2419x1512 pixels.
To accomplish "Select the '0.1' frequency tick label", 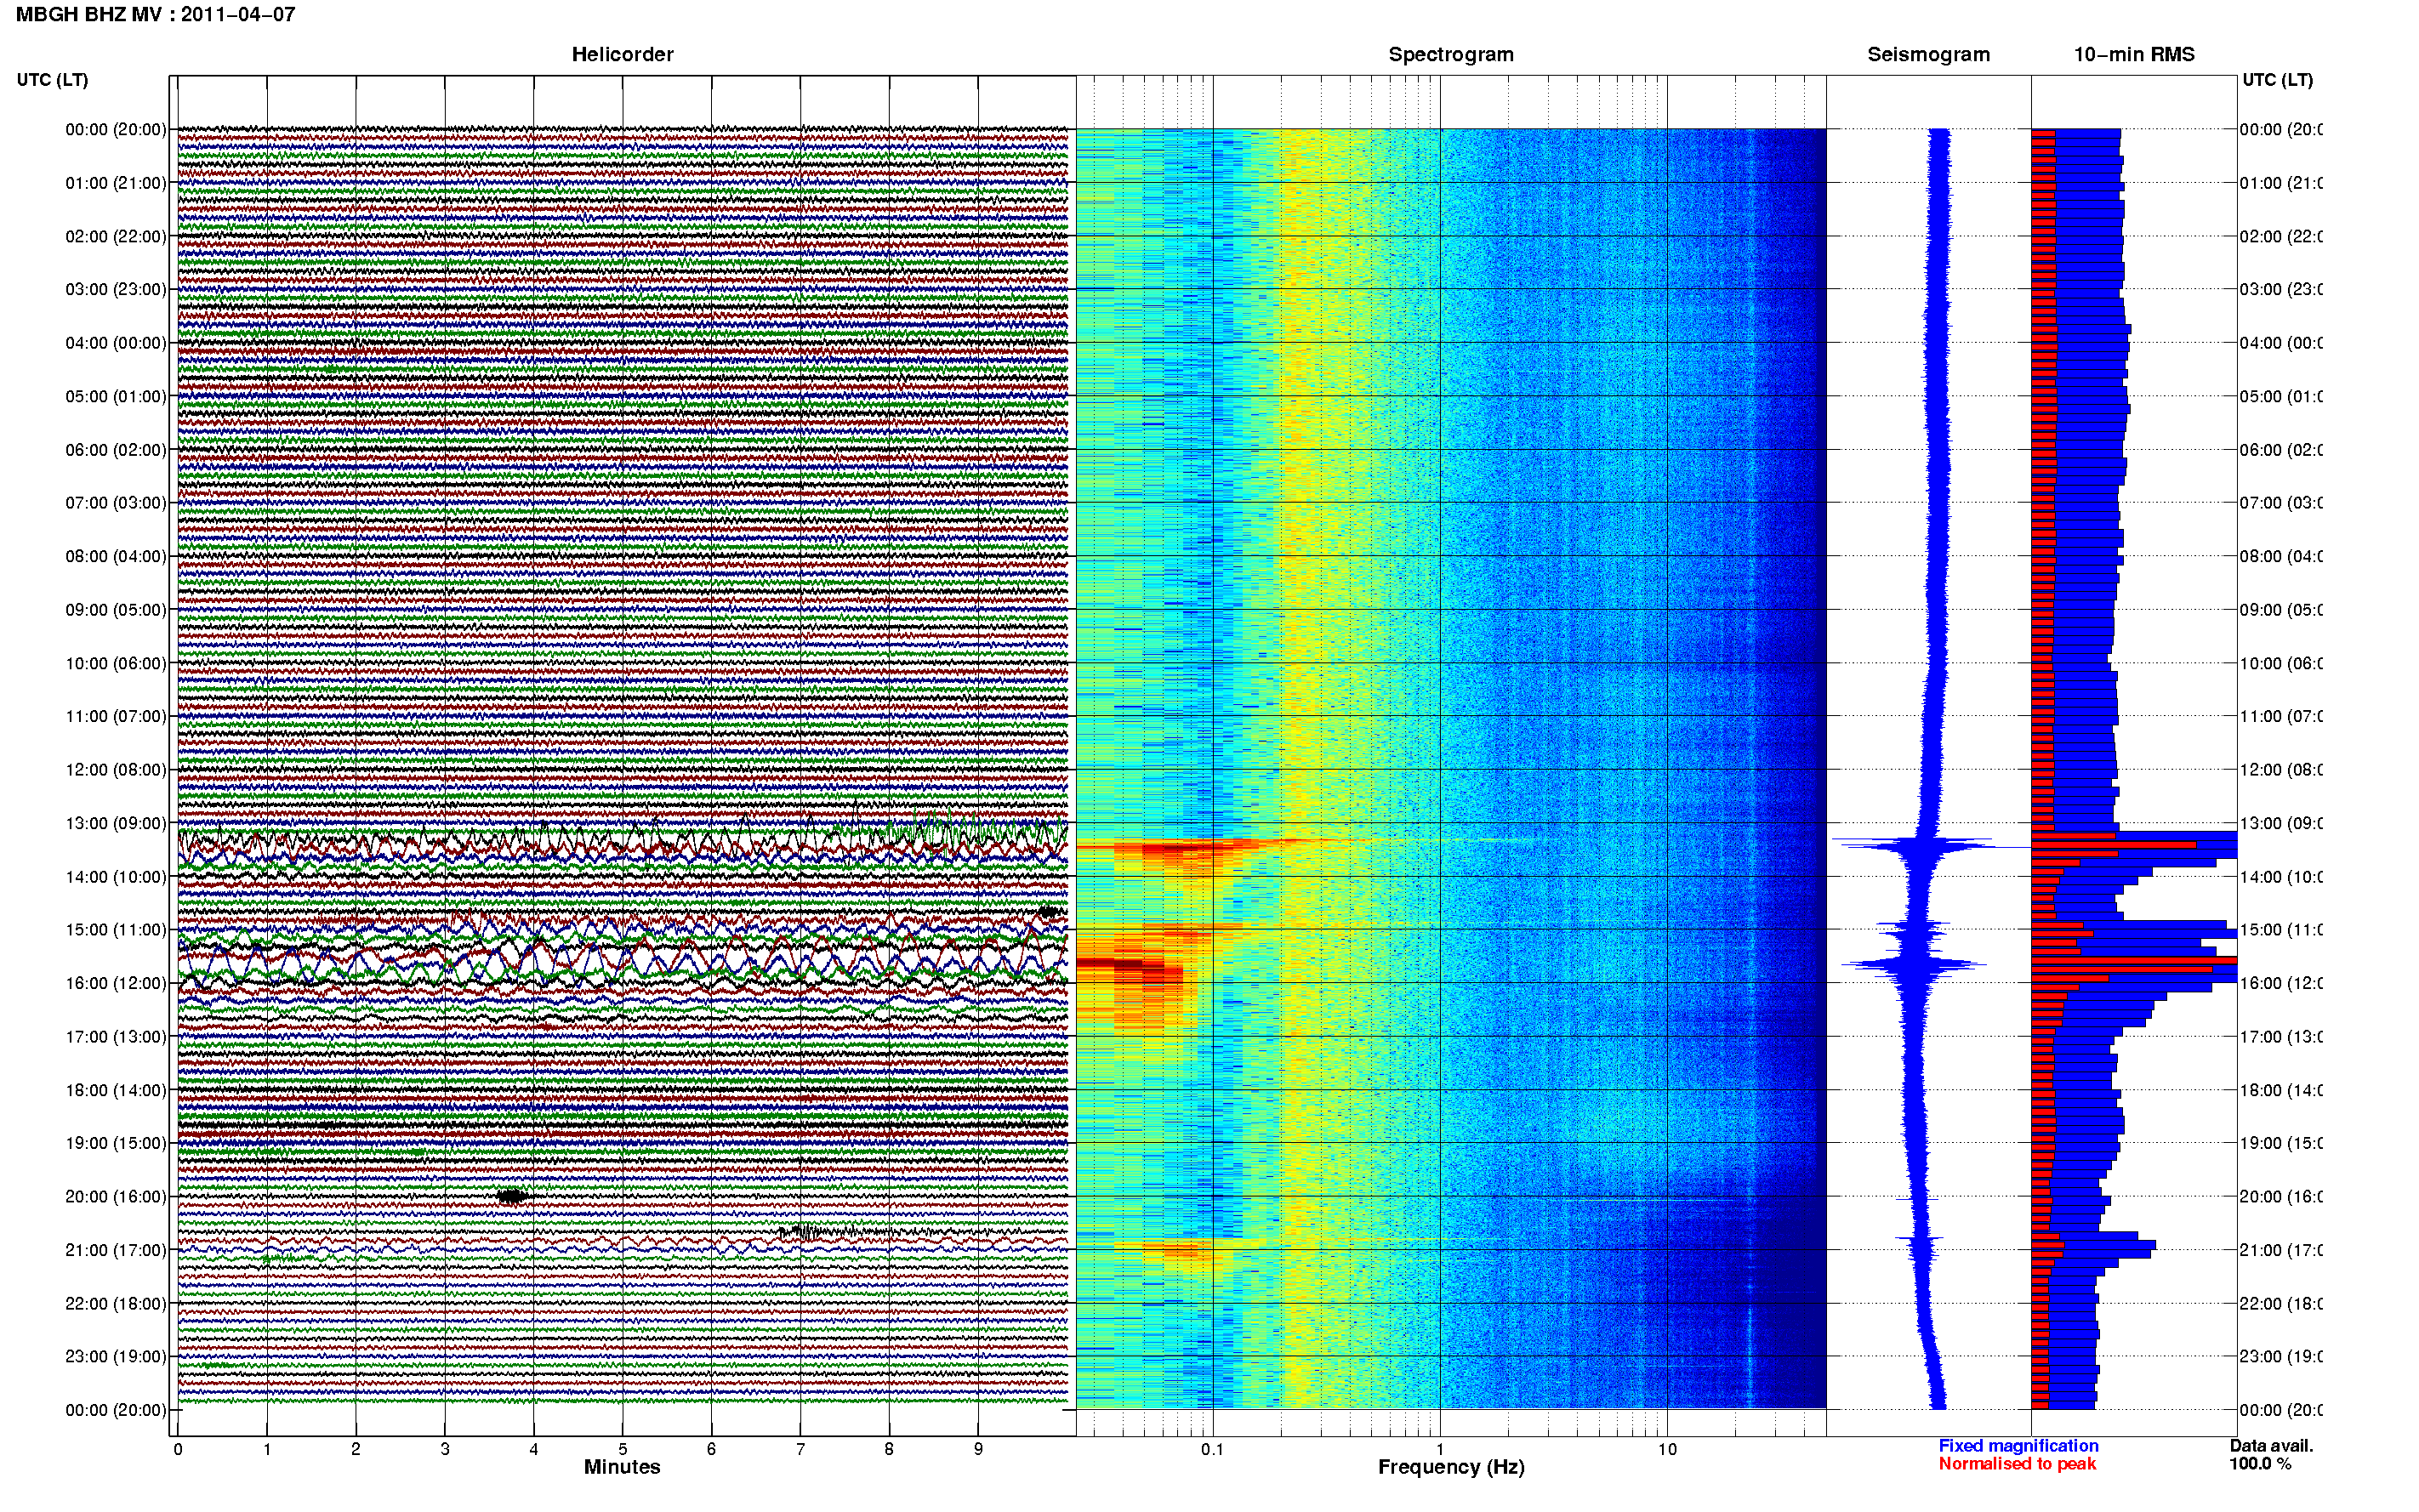I will click(x=1212, y=1449).
